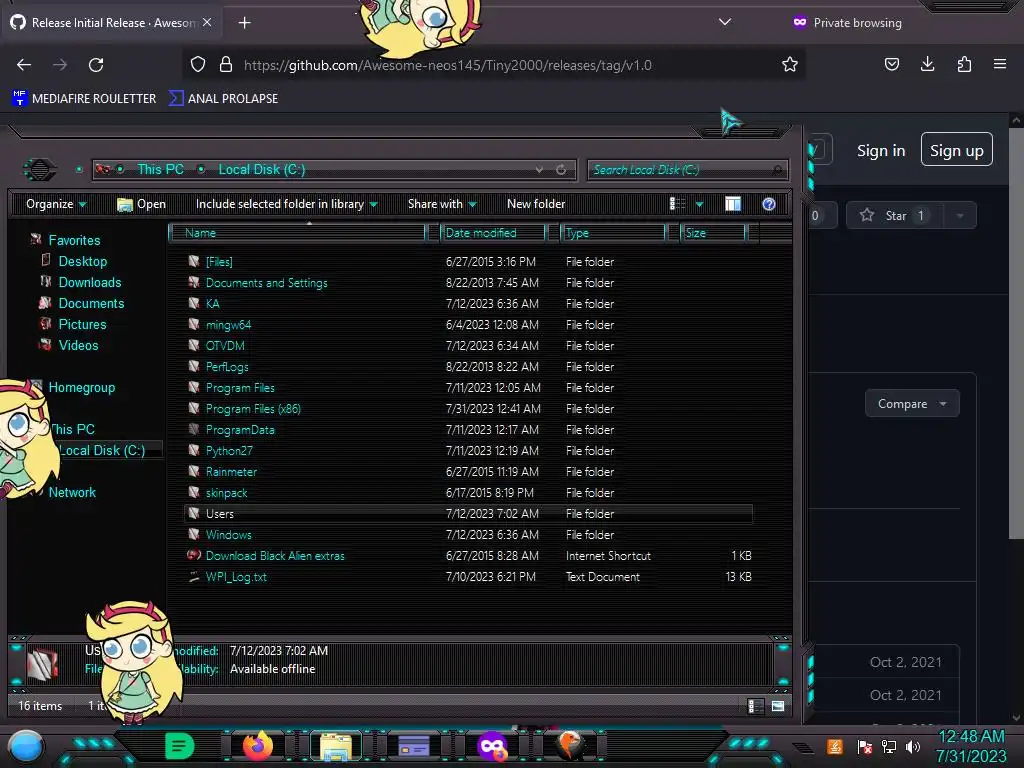Select Network in navigation pane
Viewport: 1024px width, 768px height.
coord(72,492)
